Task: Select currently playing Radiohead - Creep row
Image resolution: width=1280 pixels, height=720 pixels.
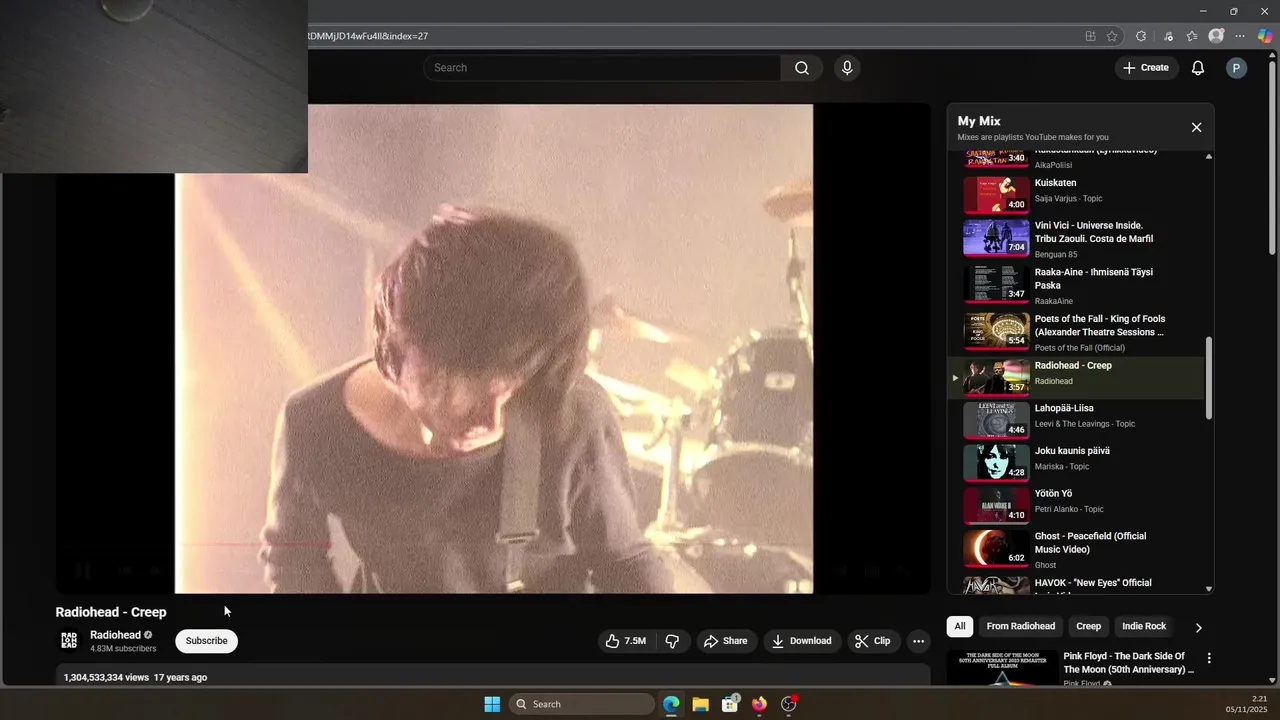Action: (x=1077, y=378)
